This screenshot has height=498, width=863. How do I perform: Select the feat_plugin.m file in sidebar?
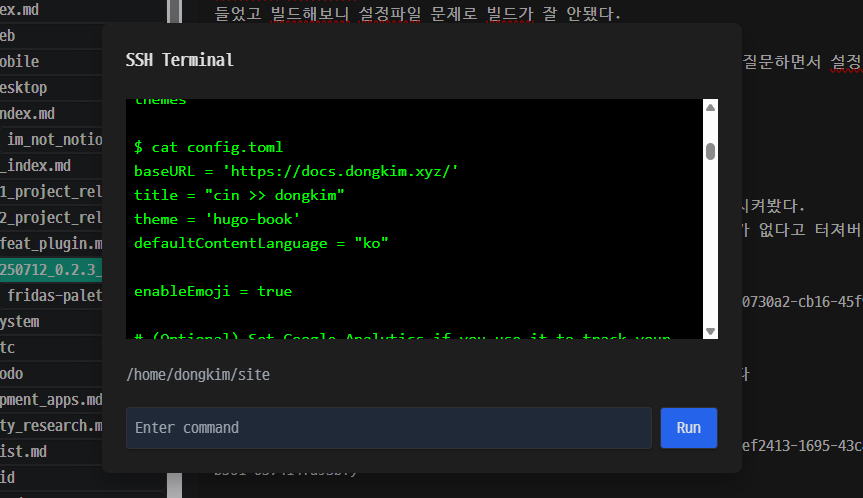click(x=51, y=243)
